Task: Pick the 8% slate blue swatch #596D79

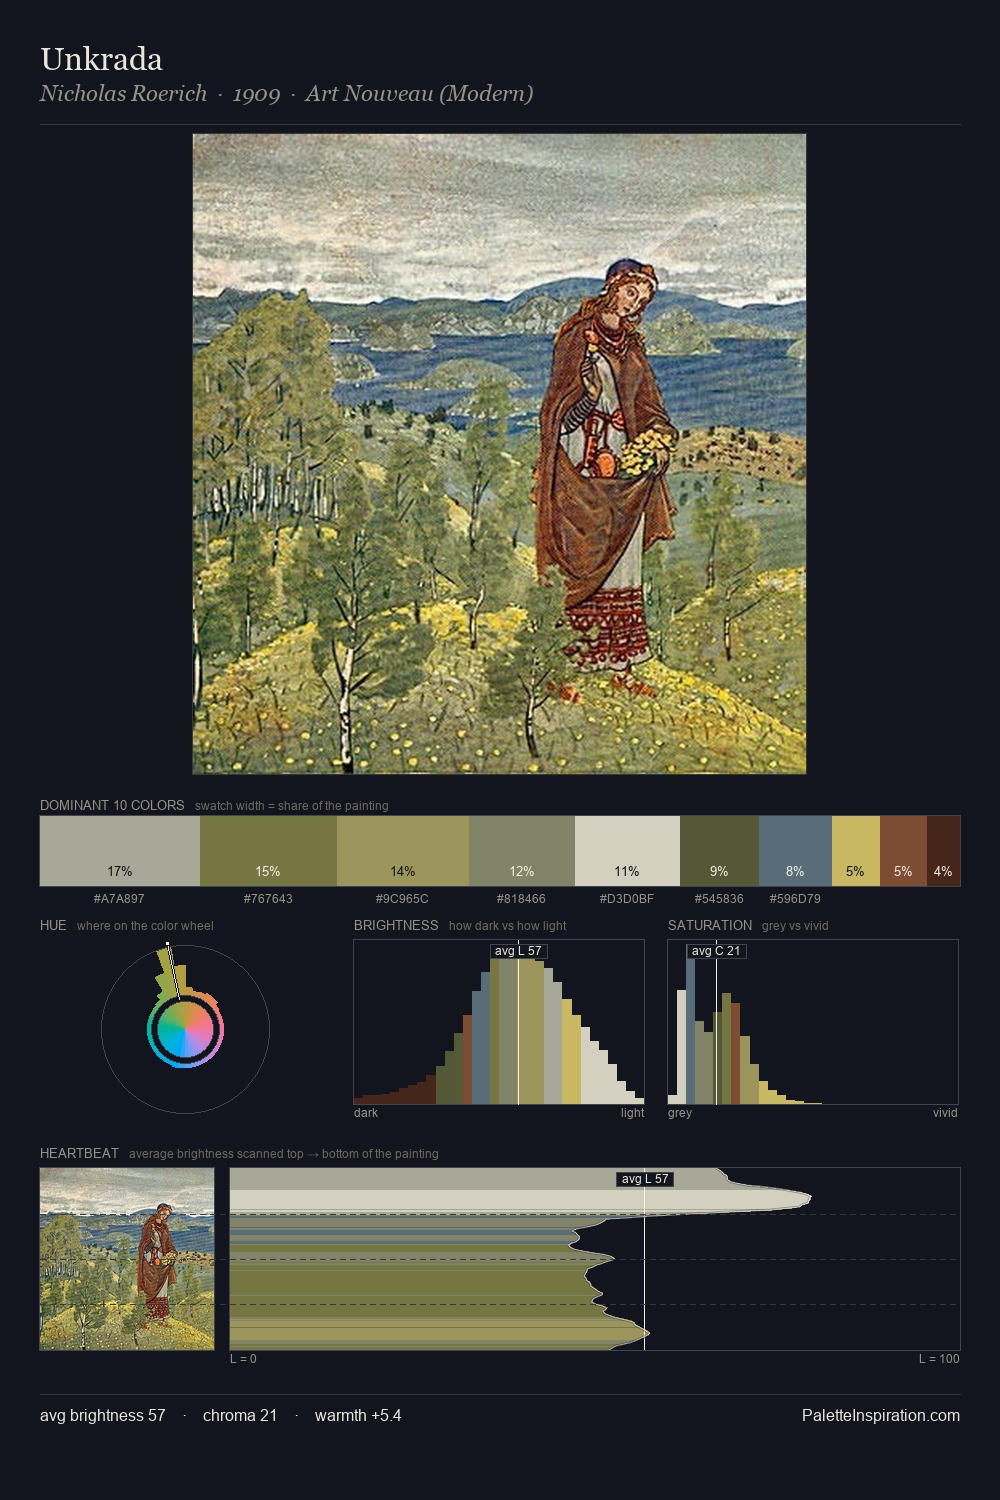Action: 795,851
